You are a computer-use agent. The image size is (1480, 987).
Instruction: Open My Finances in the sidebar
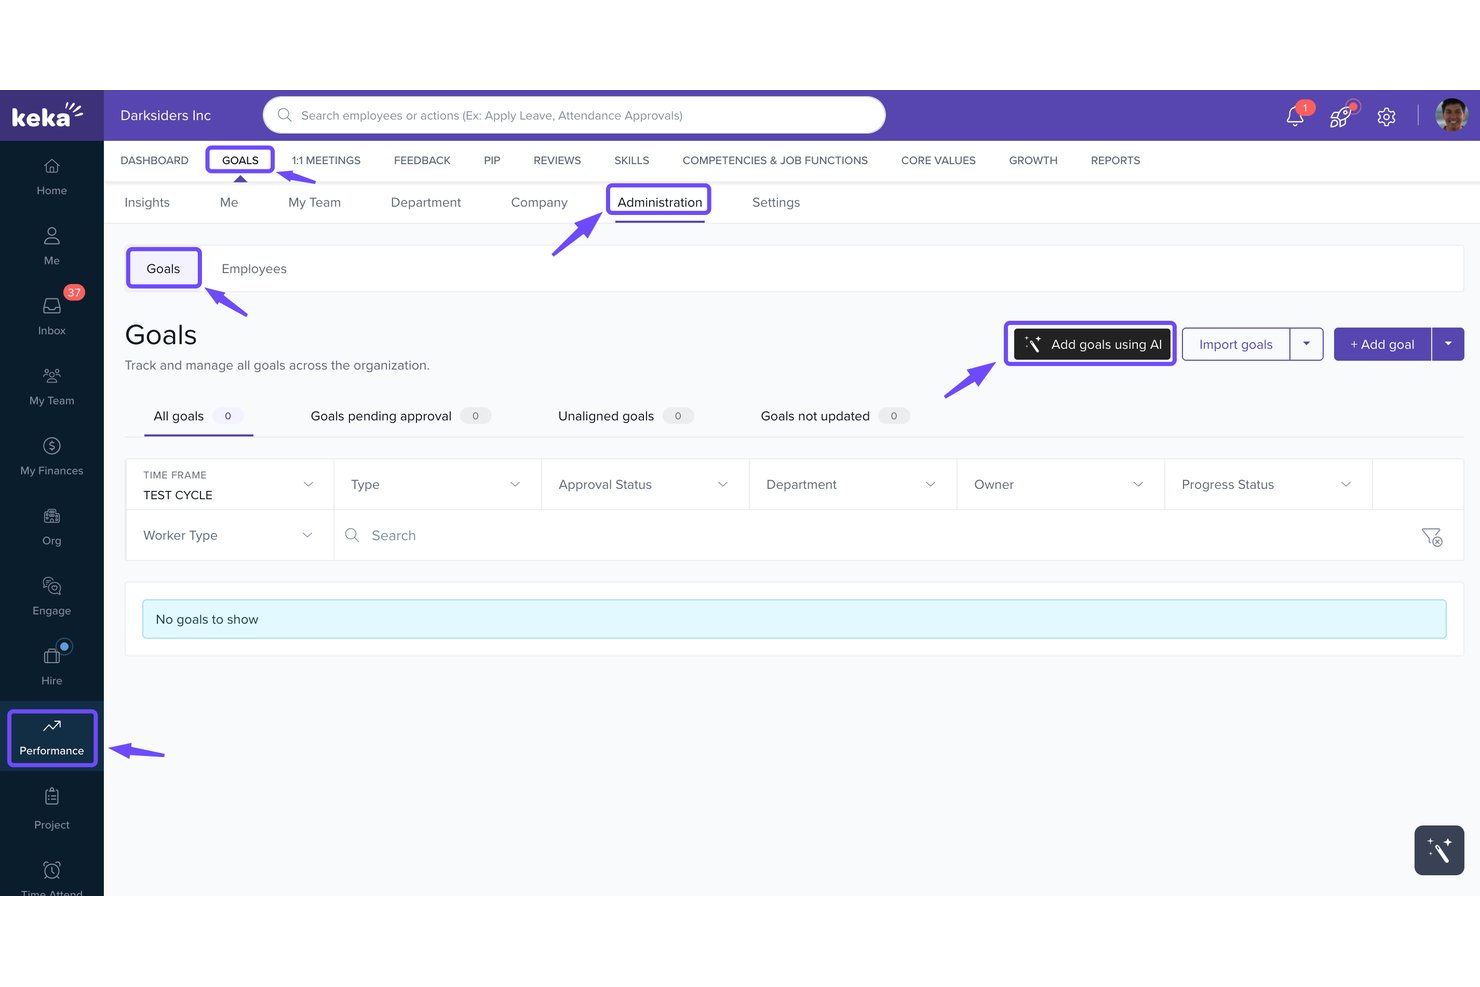(x=52, y=456)
